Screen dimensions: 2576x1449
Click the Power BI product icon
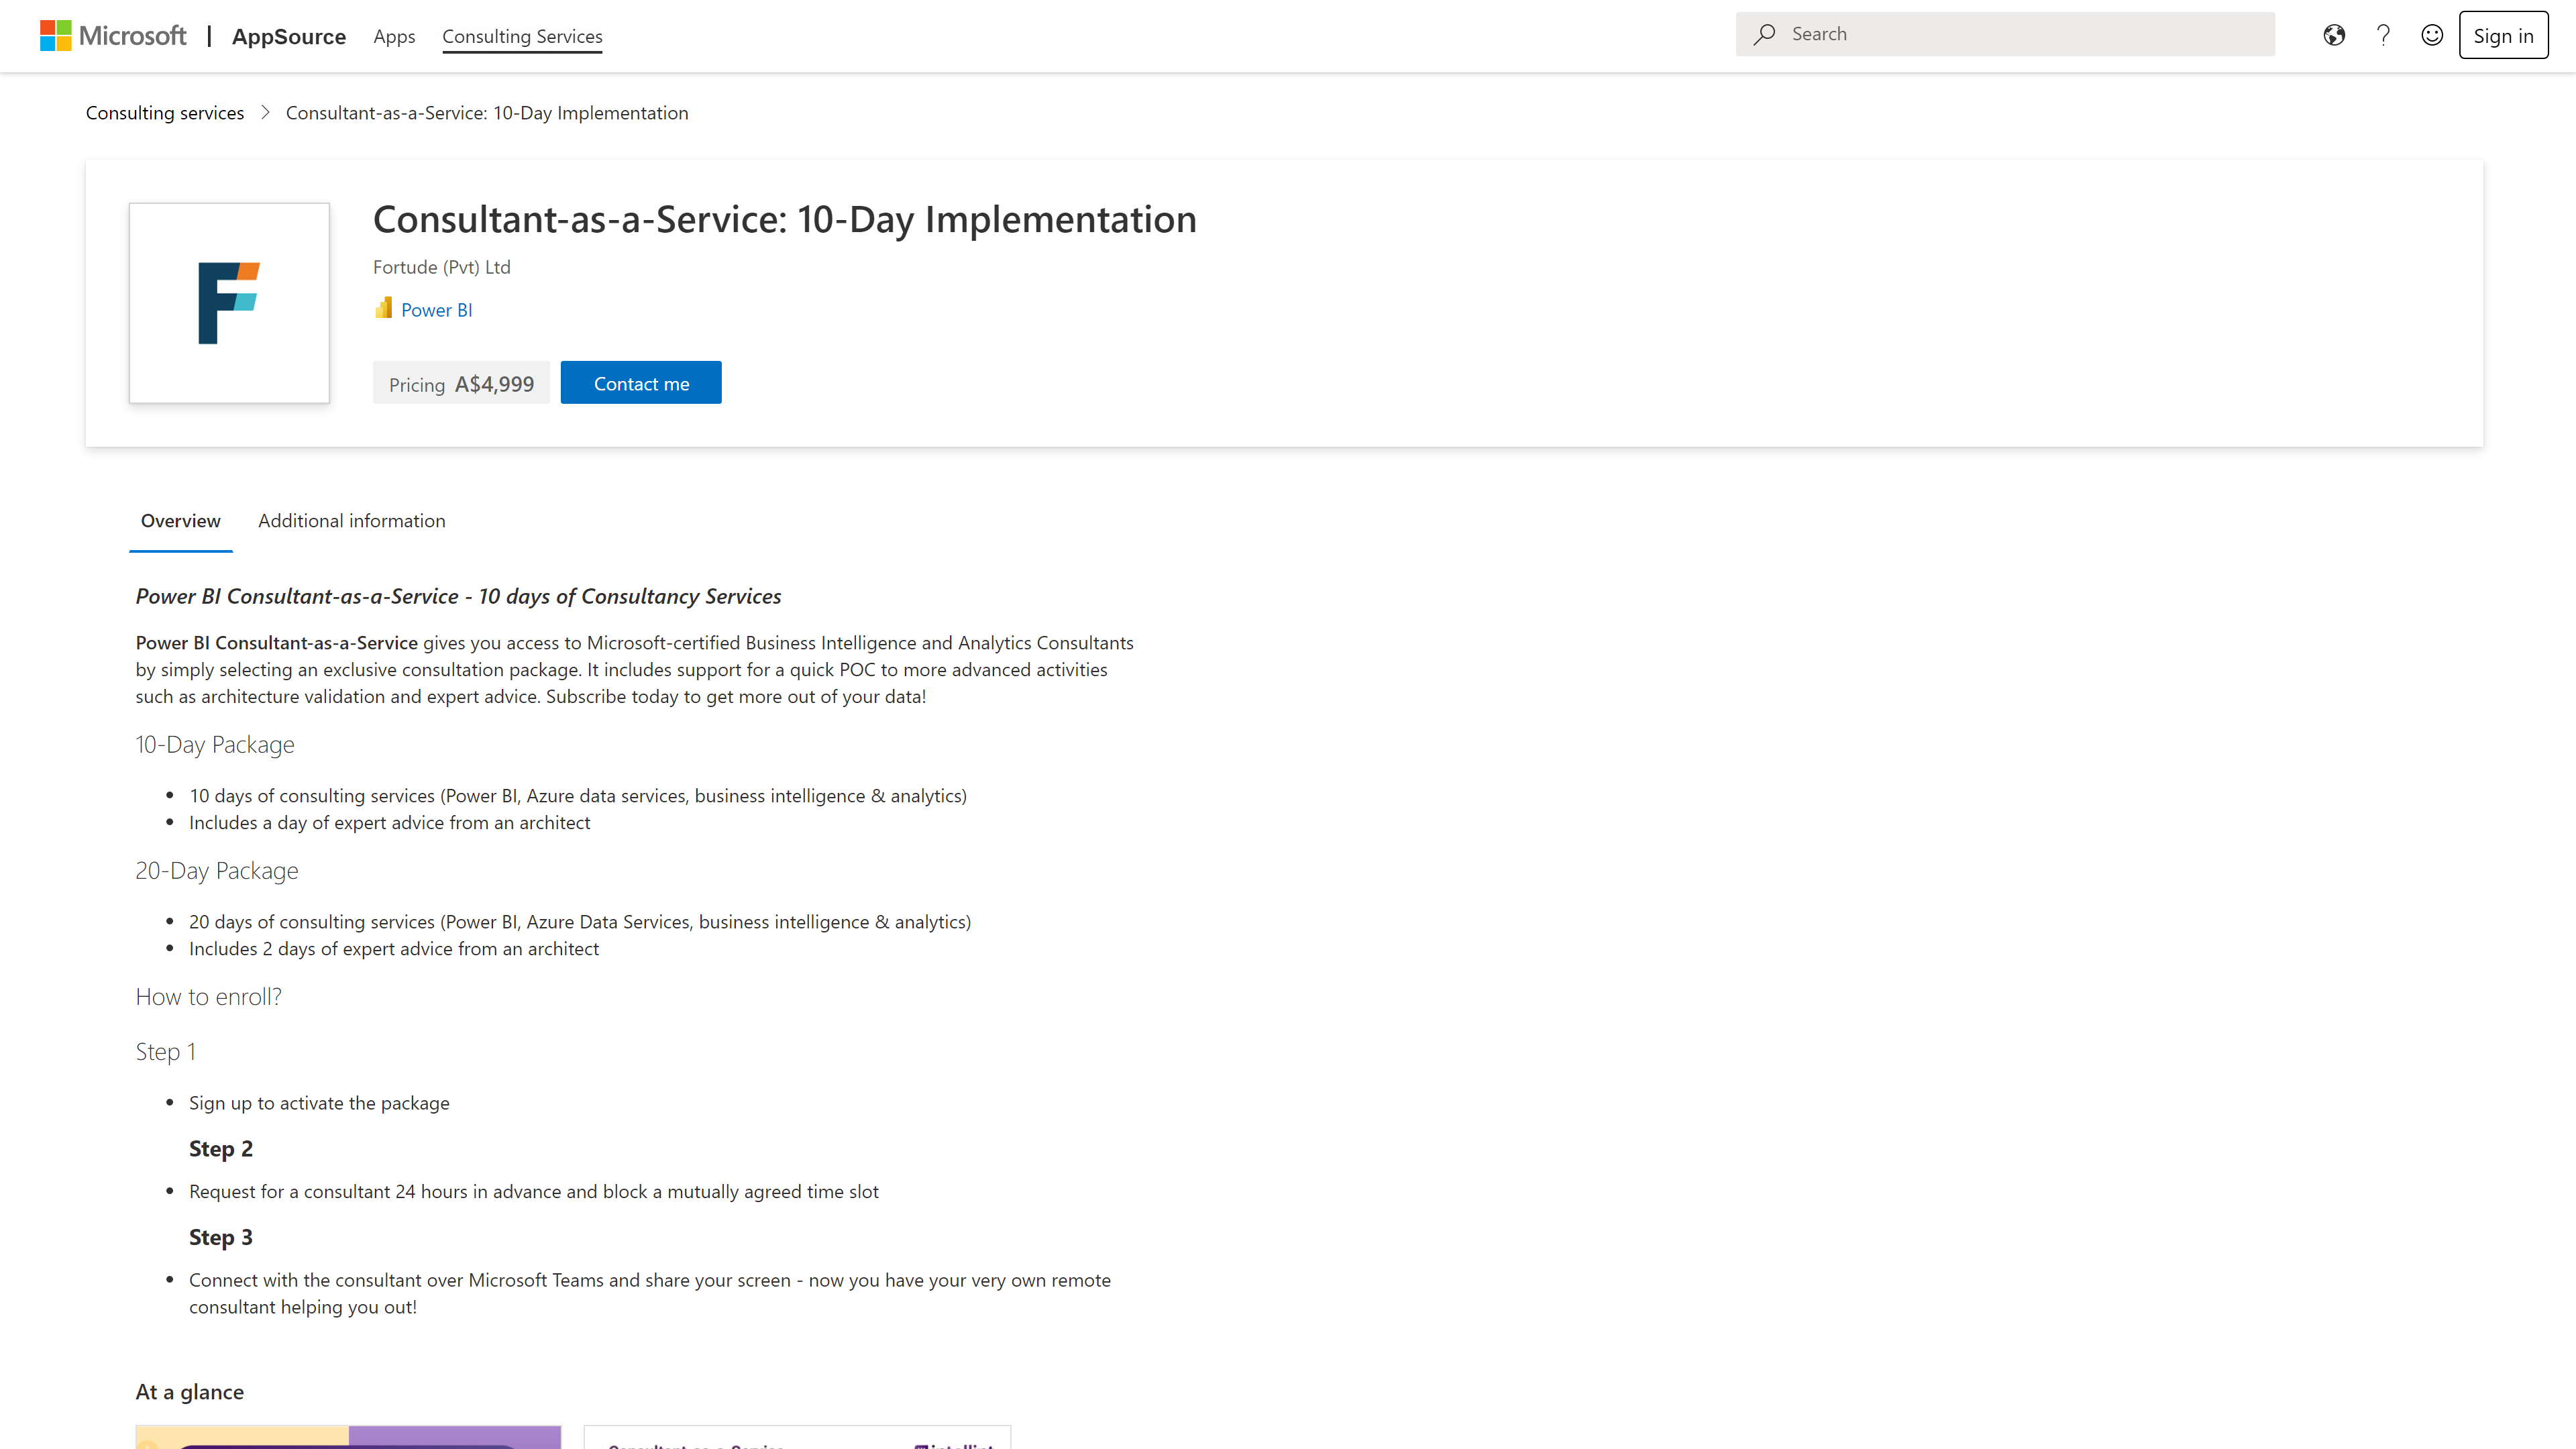coord(384,309)
